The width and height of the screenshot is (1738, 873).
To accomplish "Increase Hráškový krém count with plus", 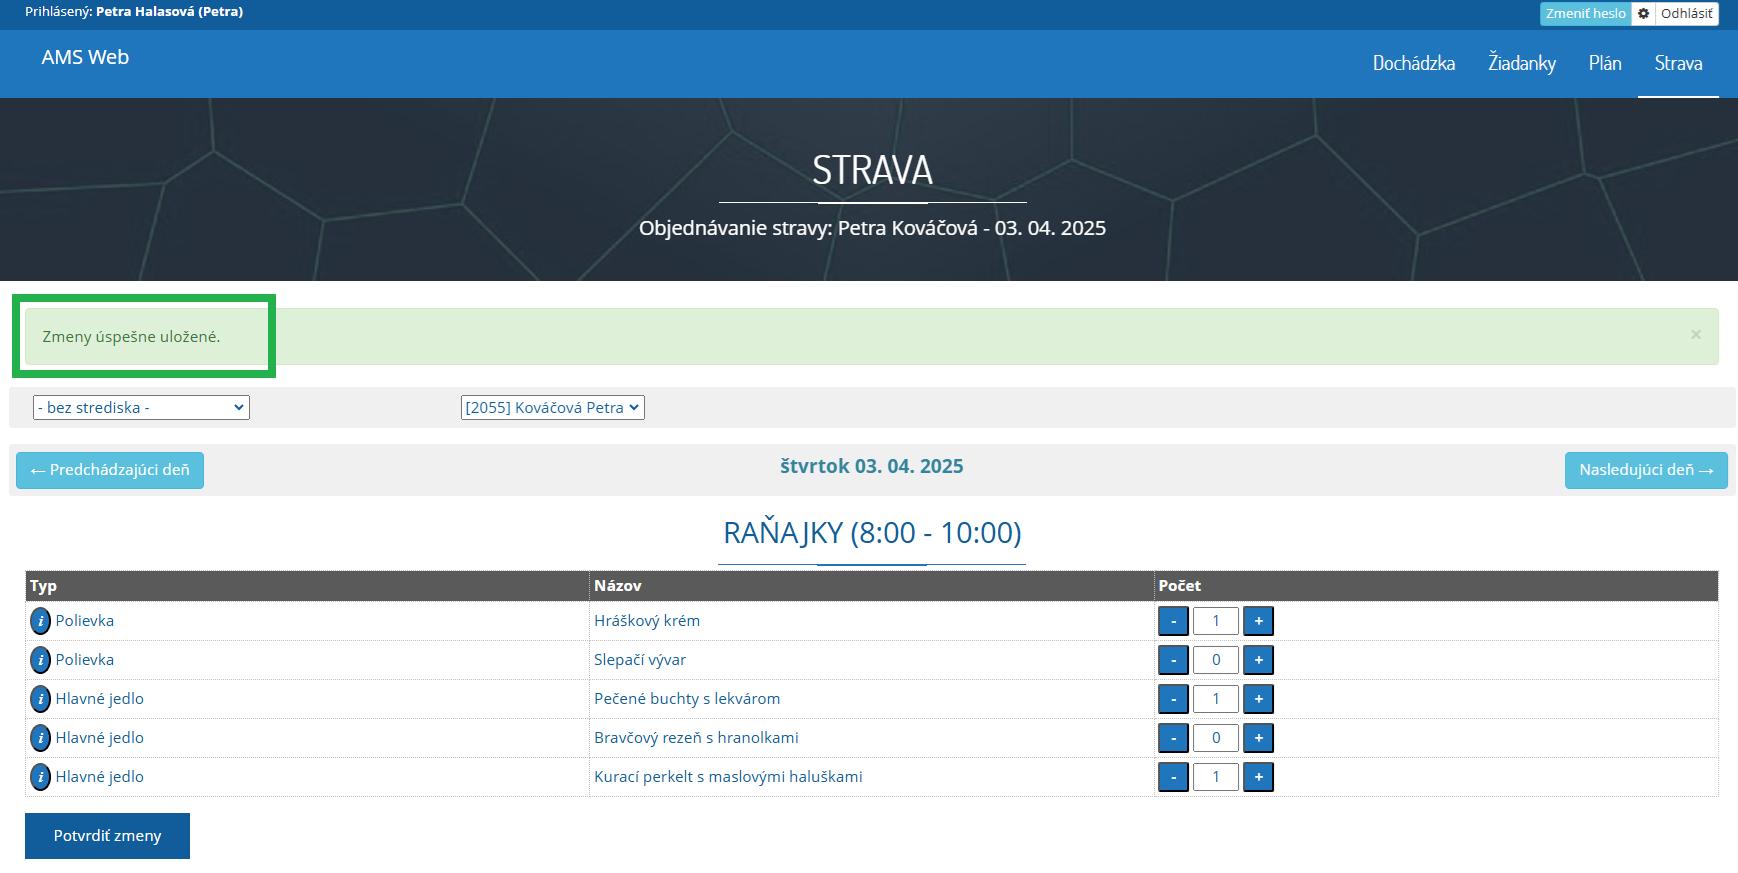I will coord(1258,621).
